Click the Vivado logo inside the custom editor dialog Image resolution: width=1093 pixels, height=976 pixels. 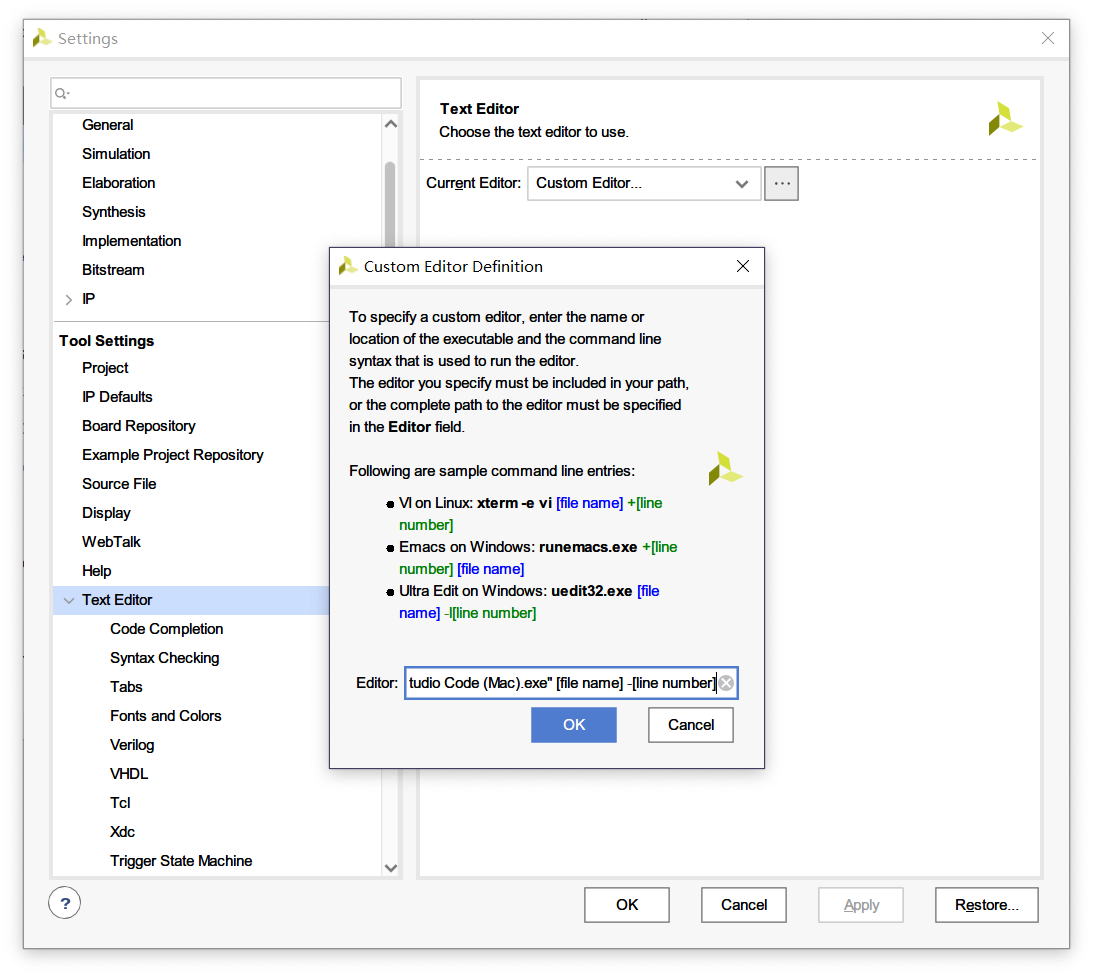coord(725,468)
